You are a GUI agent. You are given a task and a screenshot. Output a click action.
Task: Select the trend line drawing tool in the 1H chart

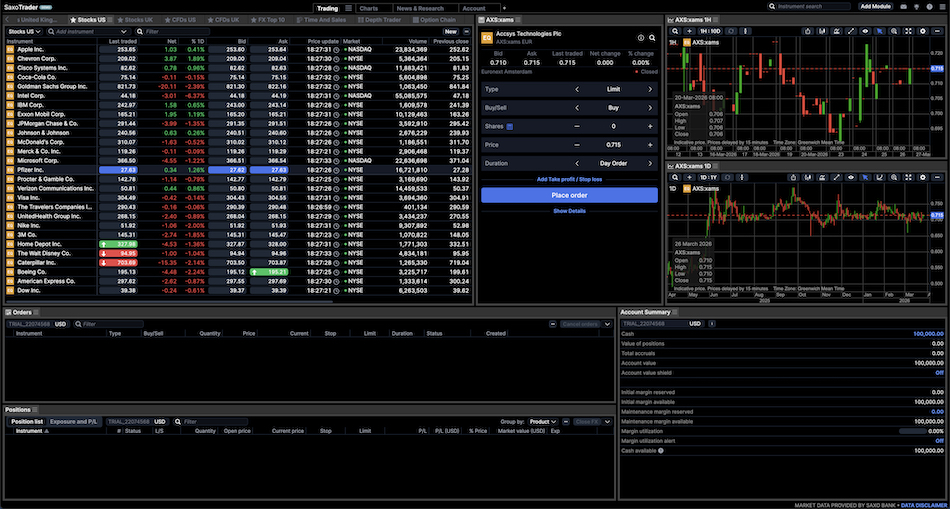point(851,31)
